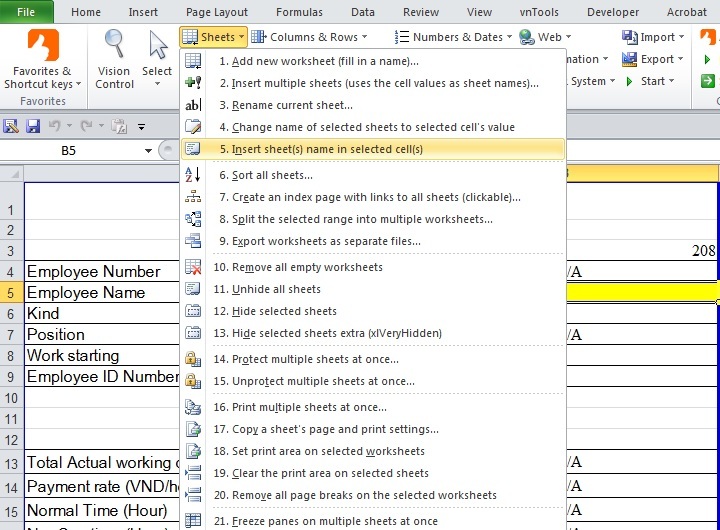Select cell Employee Number in row 4

coord(101,271)
